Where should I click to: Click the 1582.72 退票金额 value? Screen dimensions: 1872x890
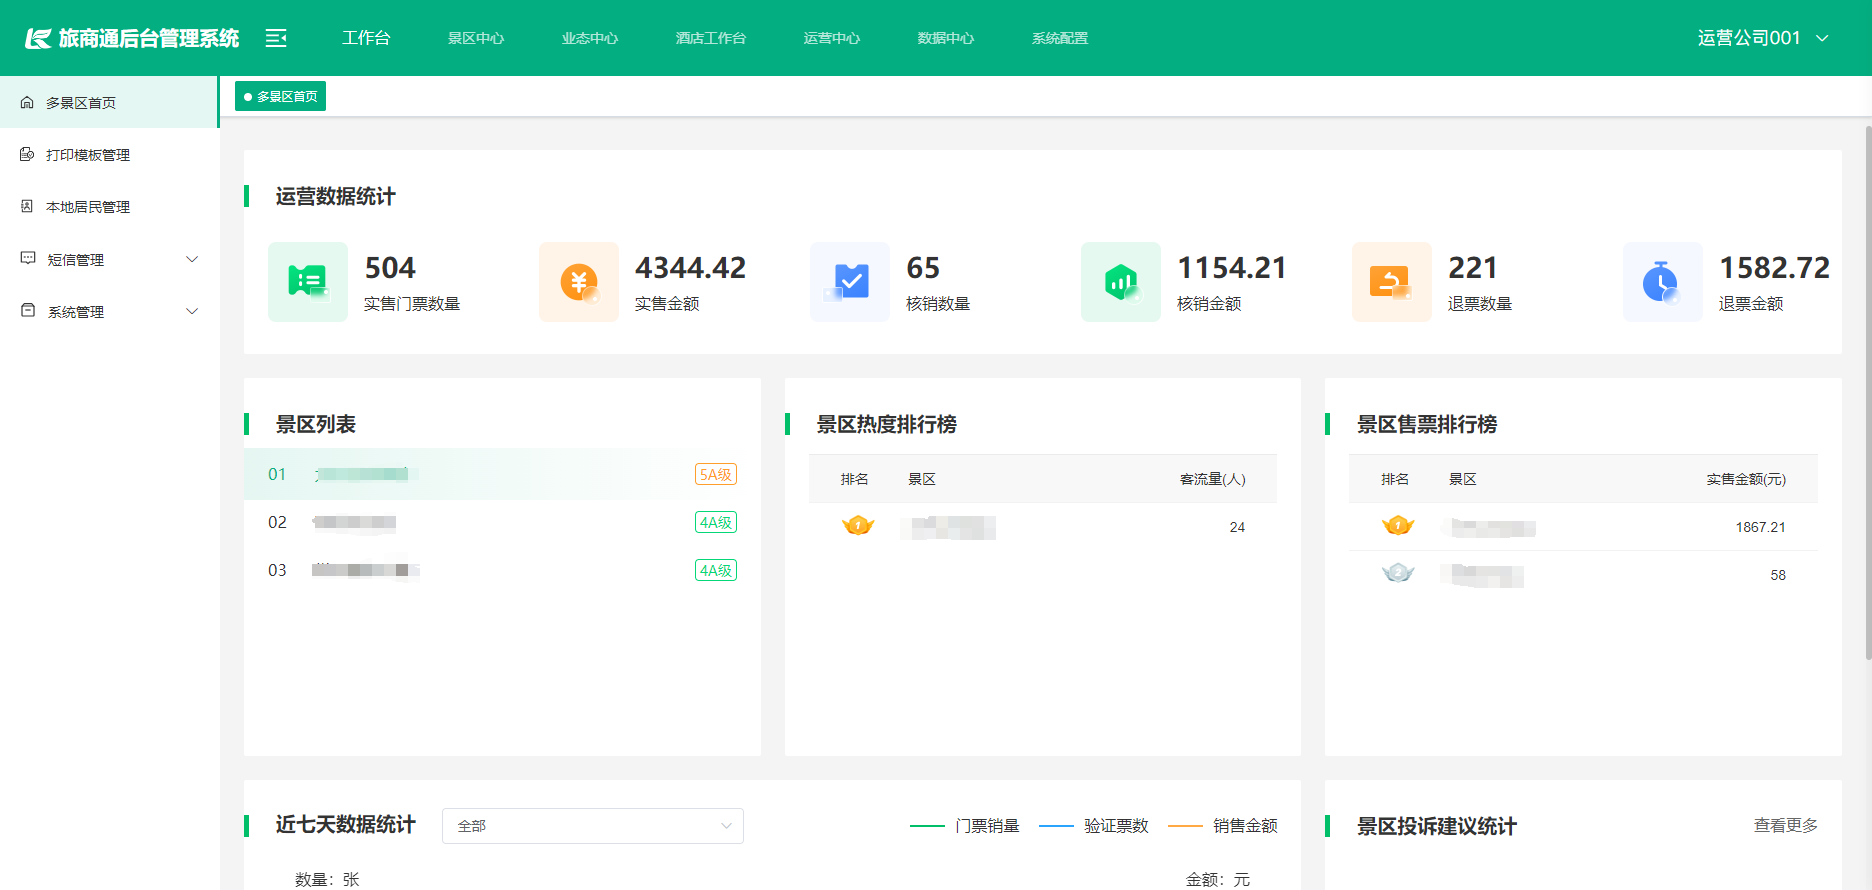pyautogui.click(x=1775, y=268)
